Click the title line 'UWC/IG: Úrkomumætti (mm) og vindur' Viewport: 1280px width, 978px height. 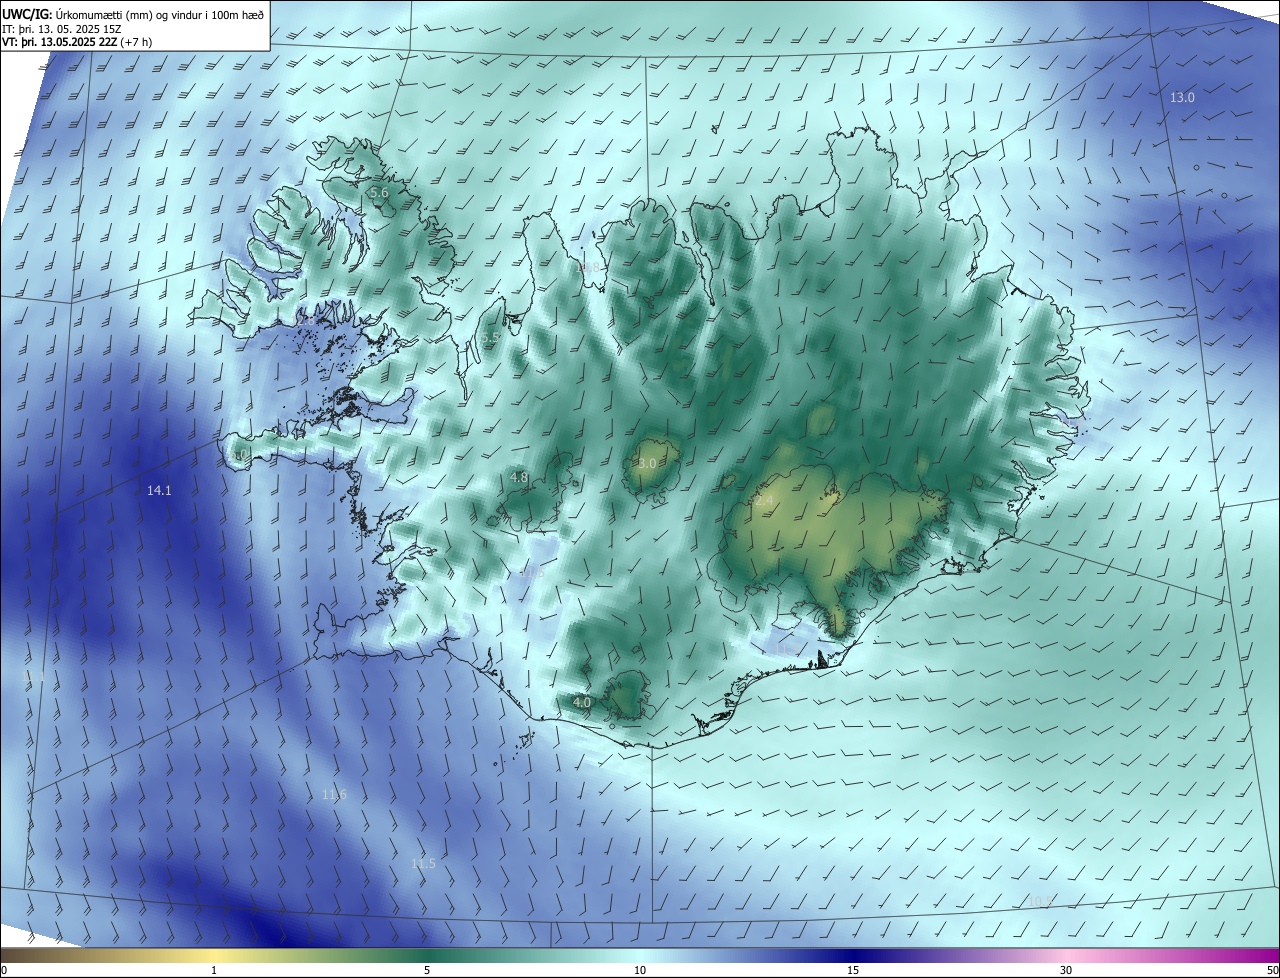pyautogui.click(x=134, y=13)
